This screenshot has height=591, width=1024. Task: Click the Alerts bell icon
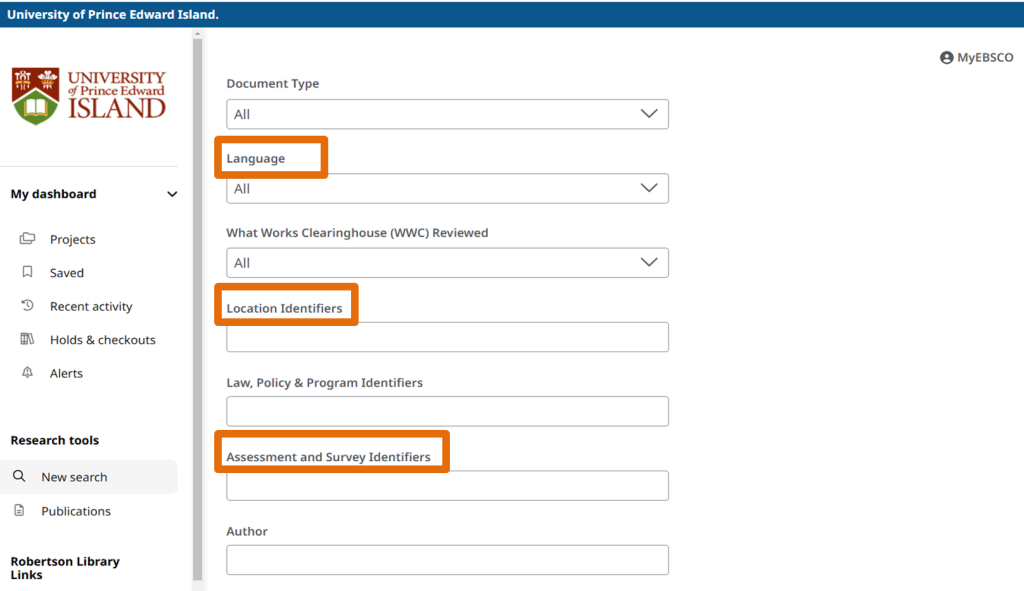click(x=30, y=373)
